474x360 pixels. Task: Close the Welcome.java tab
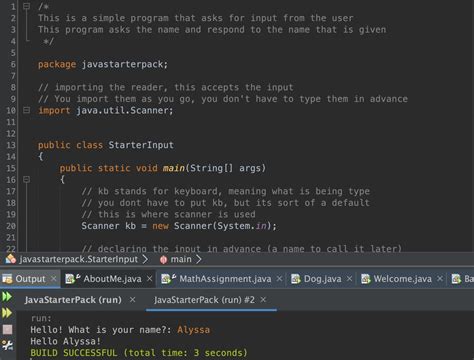[x=440, y=278]
